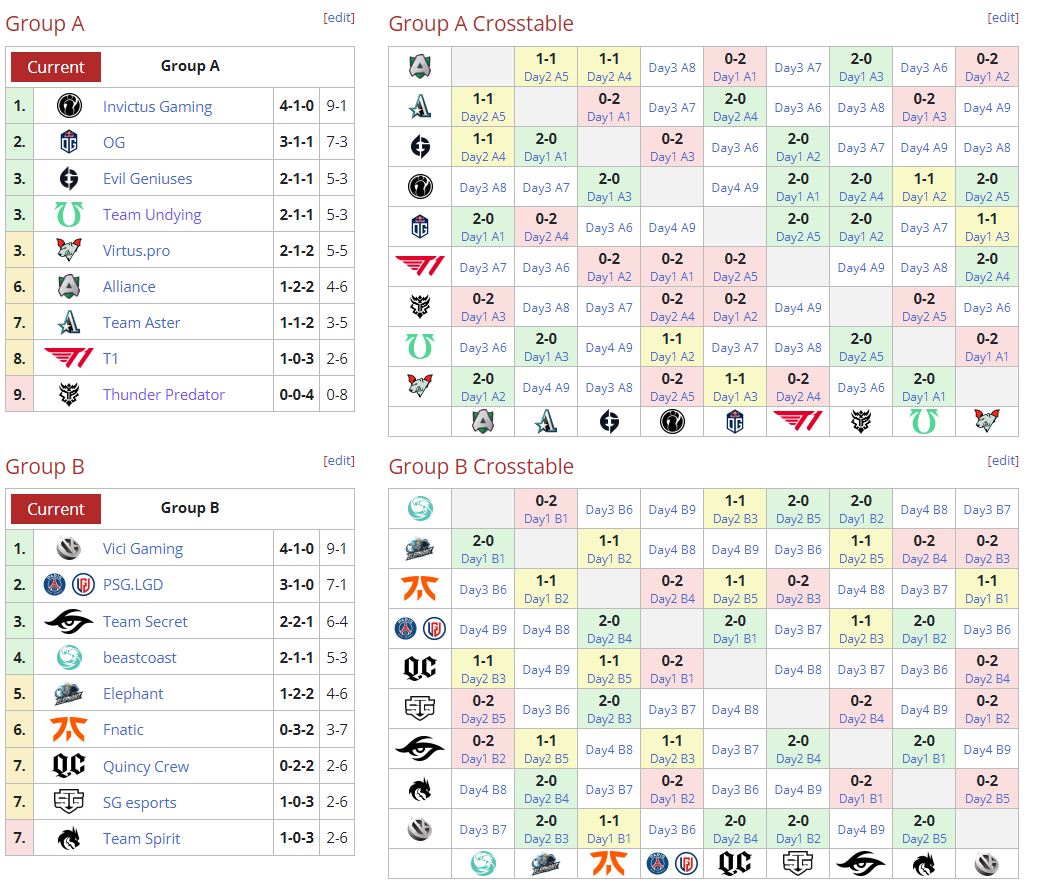1043x890 pixels.
Task: Click edit link beside Group B standings heading
Action: [339, 461]
